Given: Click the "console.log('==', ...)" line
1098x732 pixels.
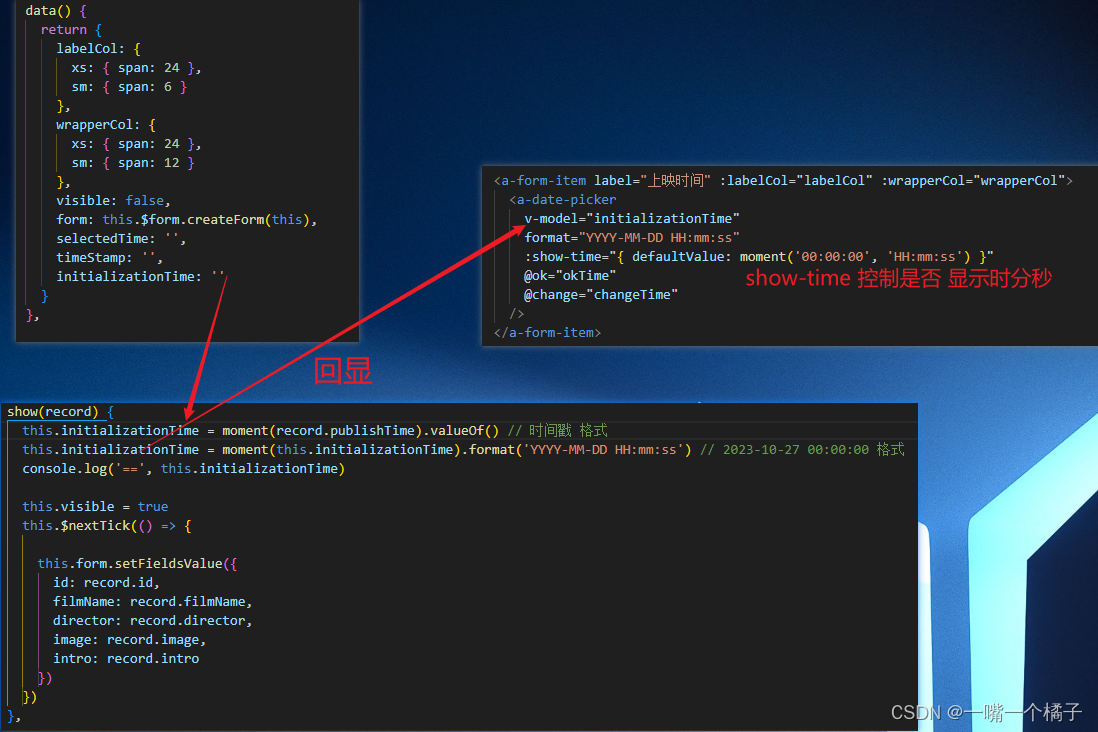Looking at the screenshot, I should click(x=183, y=469).
